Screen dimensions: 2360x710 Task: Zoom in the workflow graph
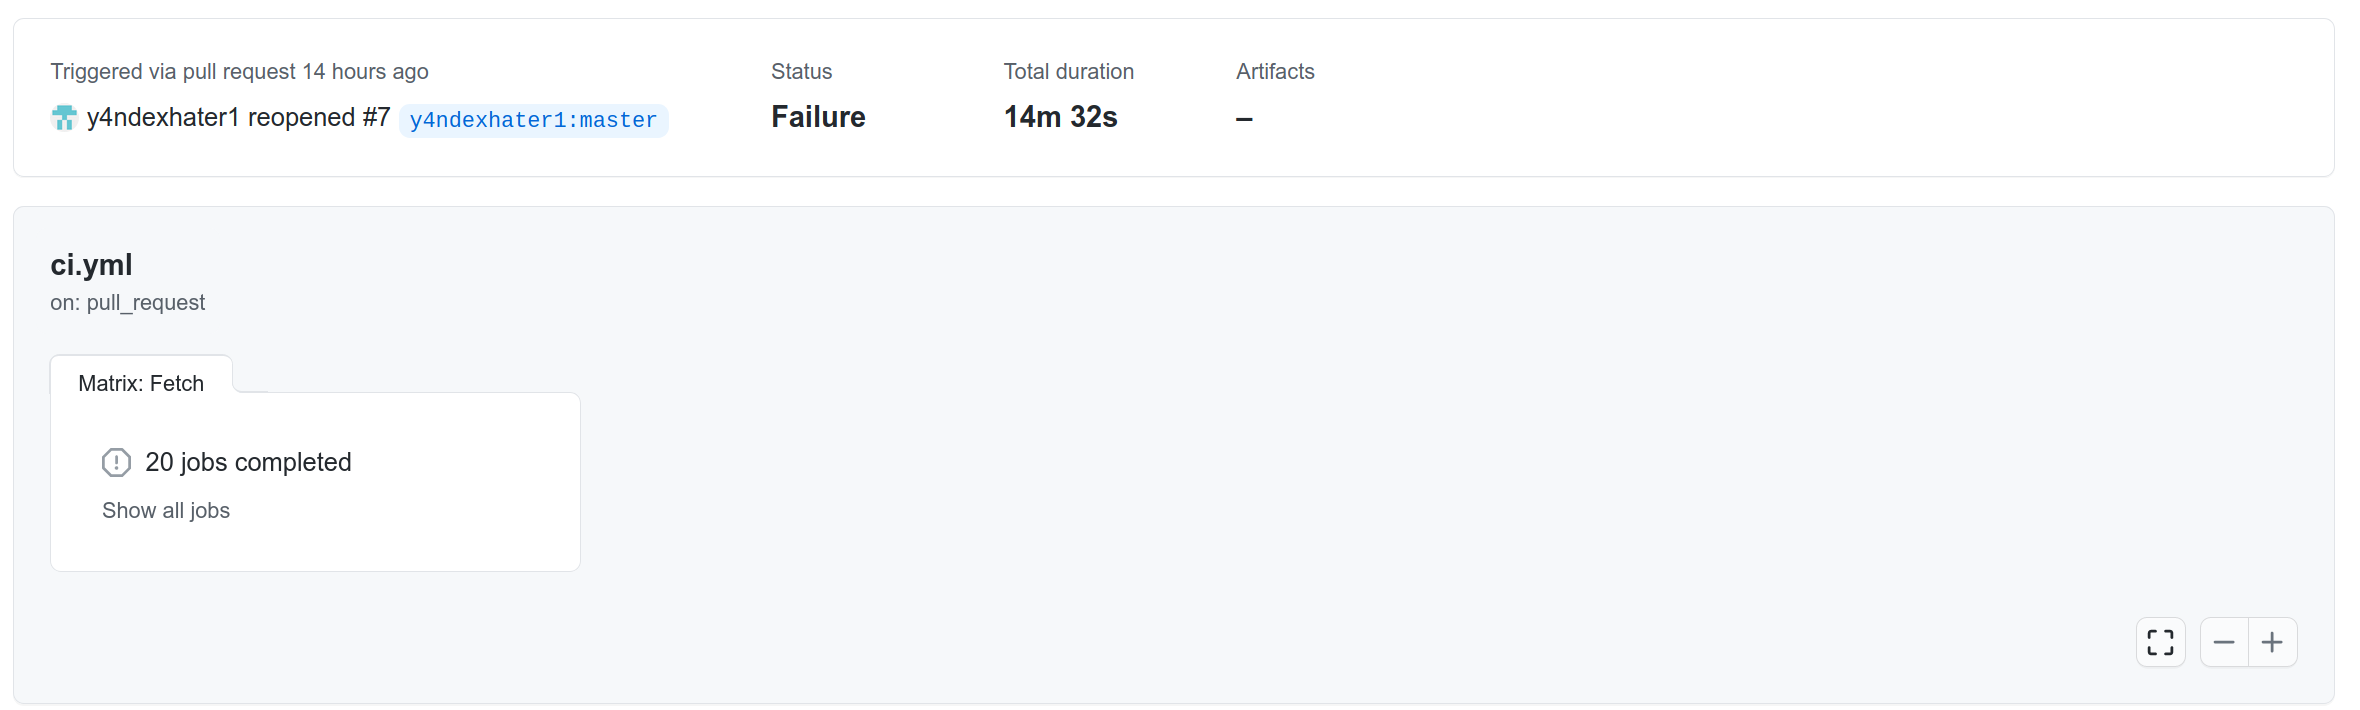pos(2272,642)
